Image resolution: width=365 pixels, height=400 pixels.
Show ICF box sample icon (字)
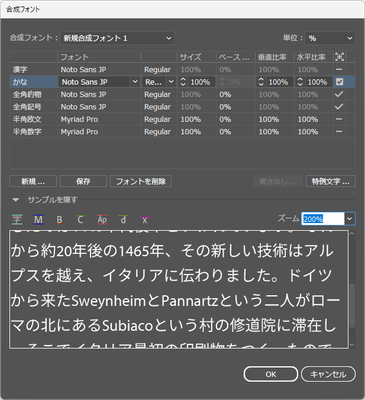pyautogui.click(x=17, y=219)
